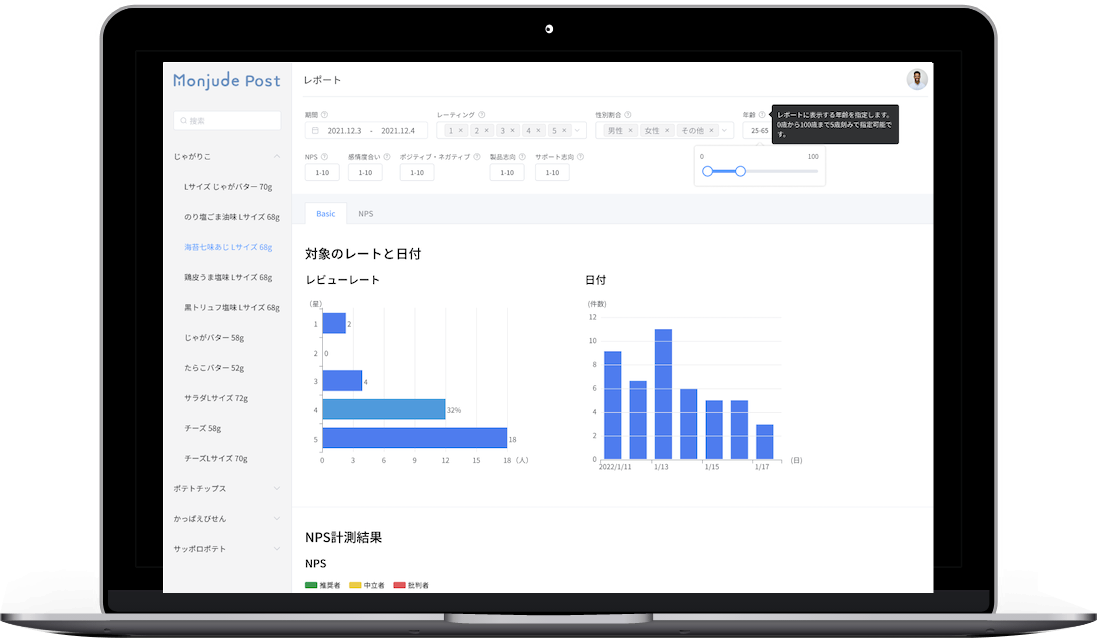Viewport: 1097px width, 638px height.
Task: Expand the ポテトチップス sidebar group
Action: click(277, 489)
